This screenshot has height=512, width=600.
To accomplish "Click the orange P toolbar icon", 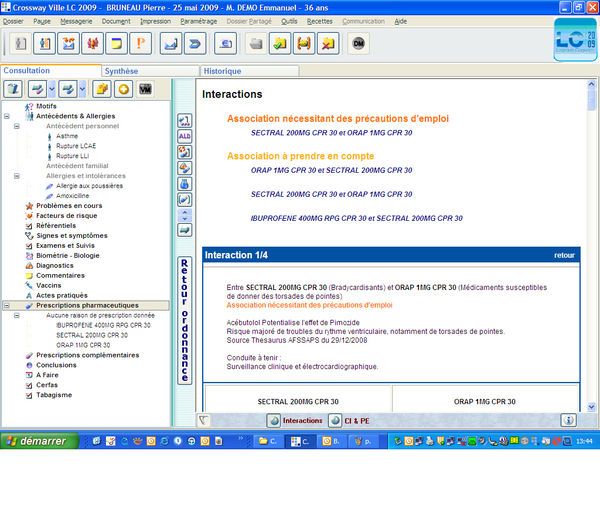I will pyautogui.click(x=141, y=44).
